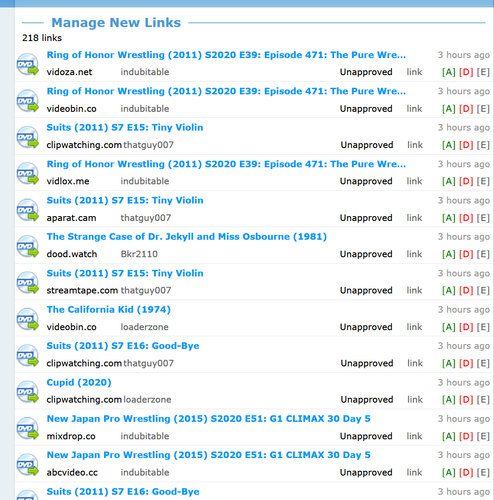Delete the Suits E15 clipwatching.com link [D]

(x=466, y=145)
